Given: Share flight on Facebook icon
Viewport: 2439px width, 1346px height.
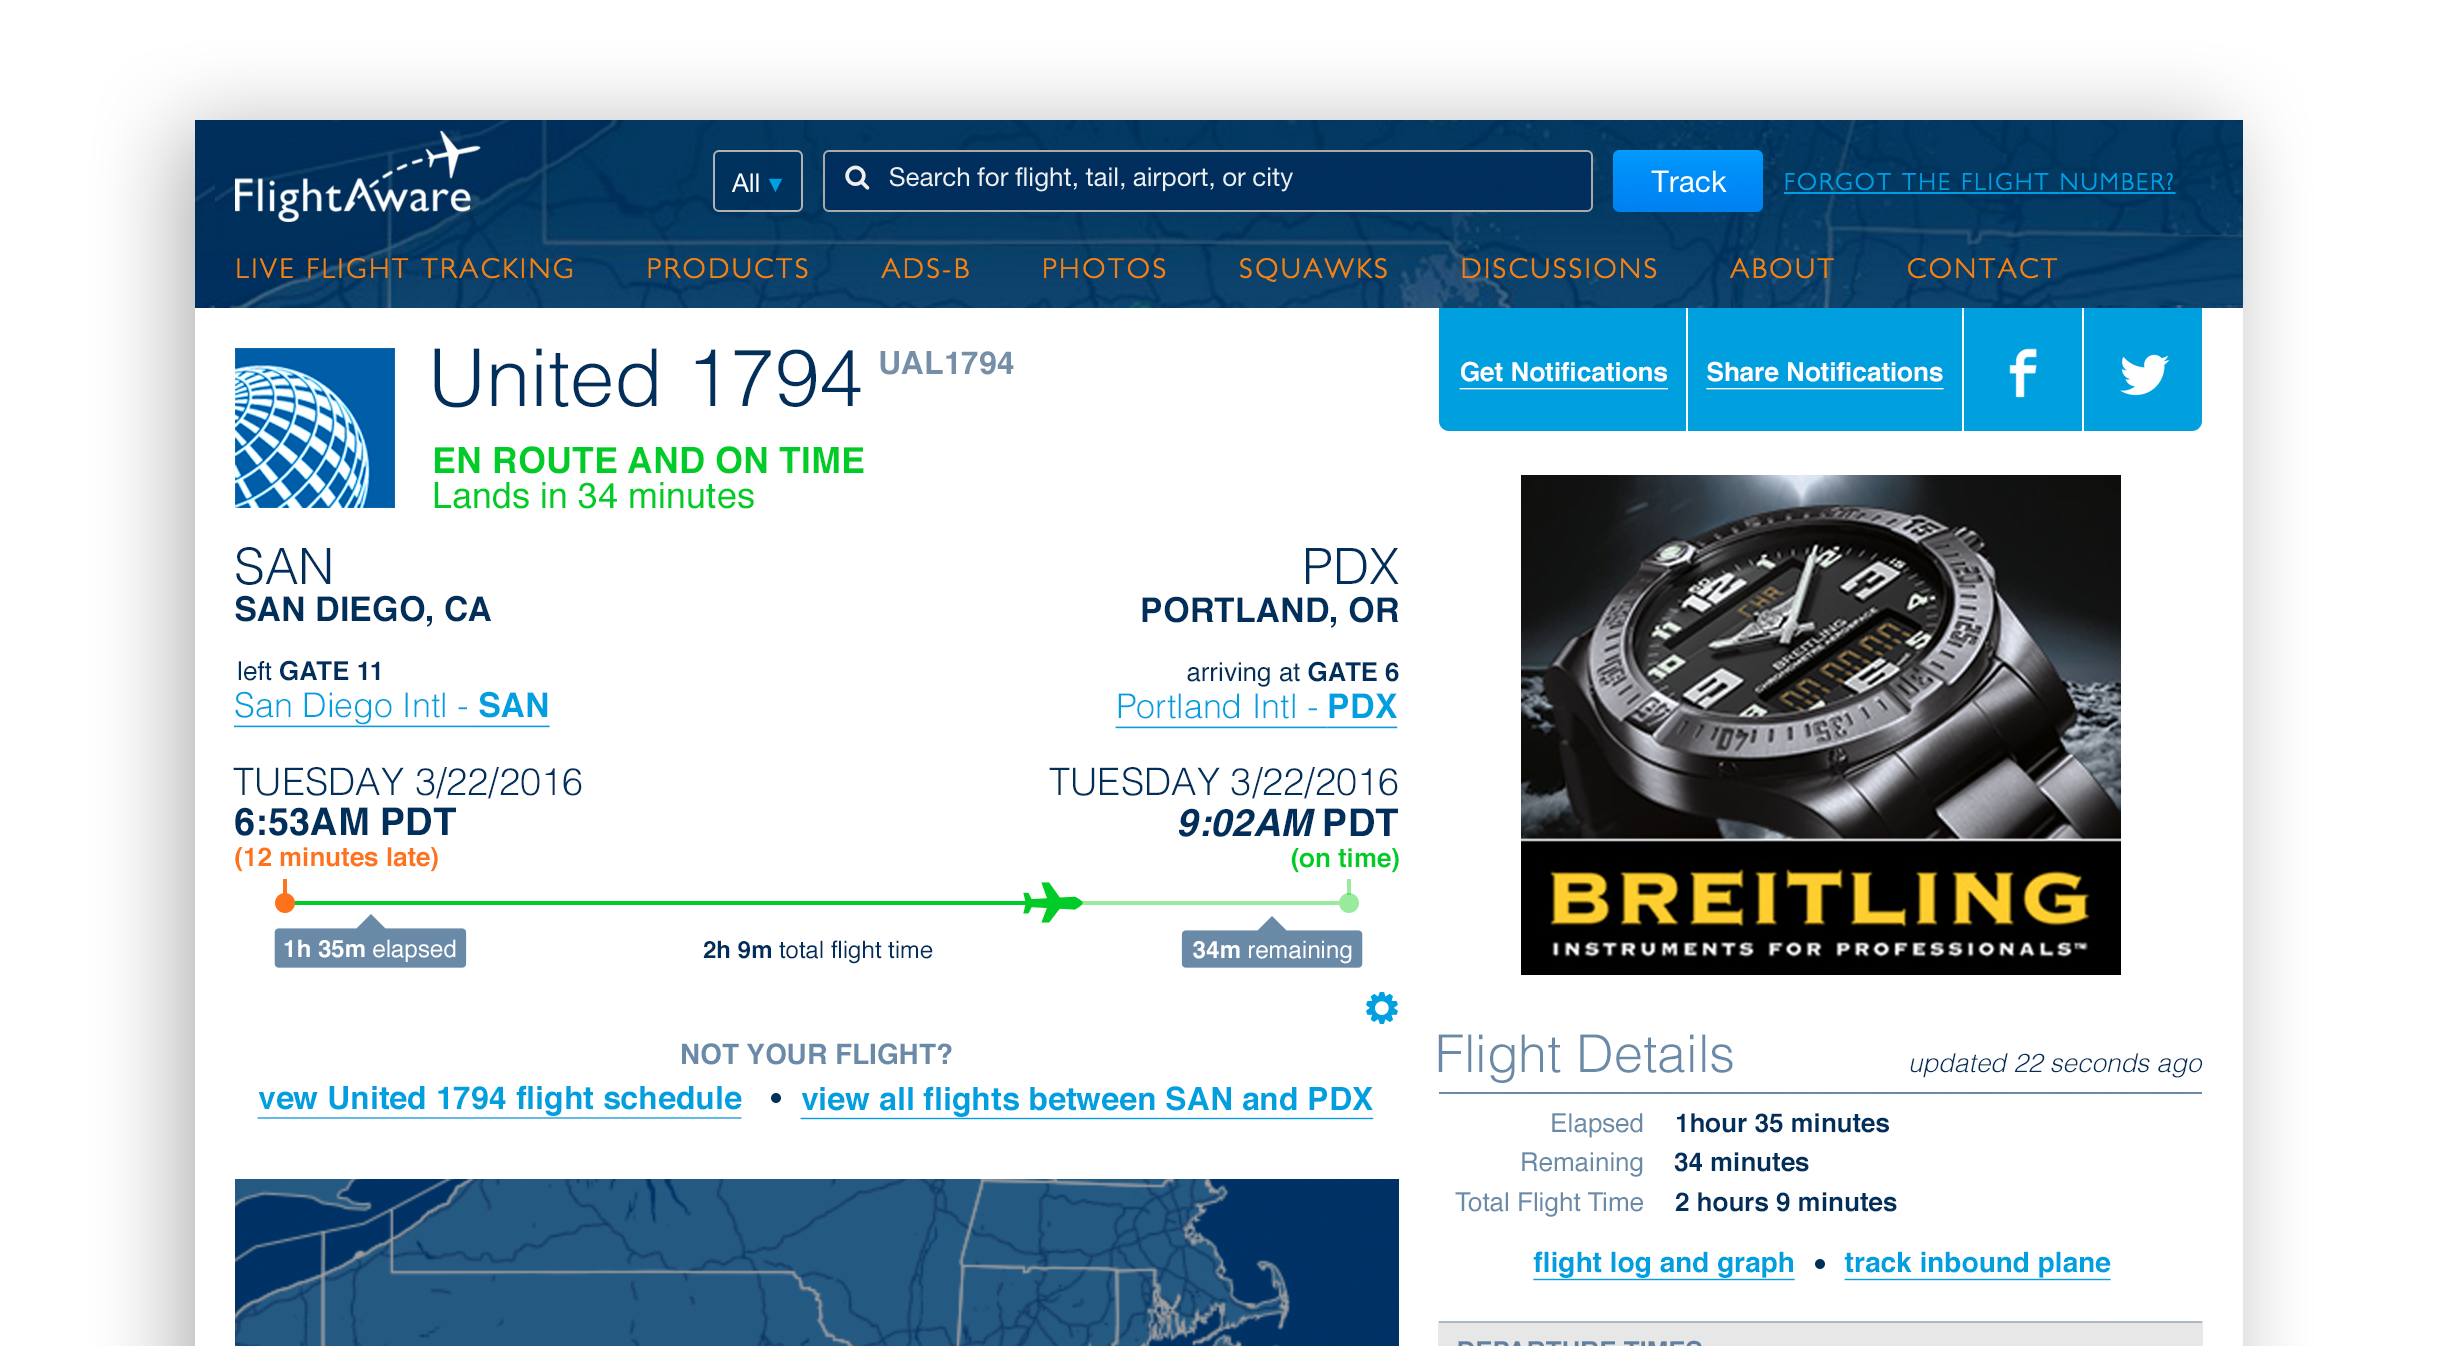Looking at the screenshot, I should 2022,372.
